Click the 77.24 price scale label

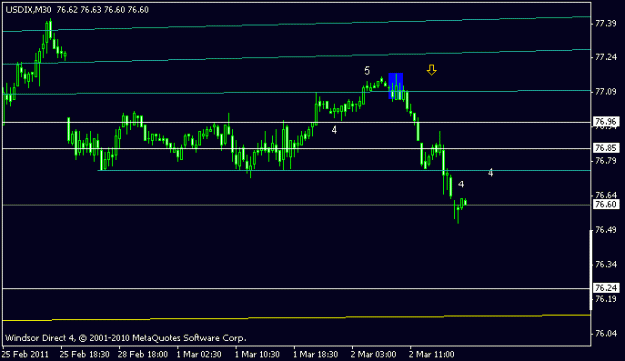tap(605, 57)
